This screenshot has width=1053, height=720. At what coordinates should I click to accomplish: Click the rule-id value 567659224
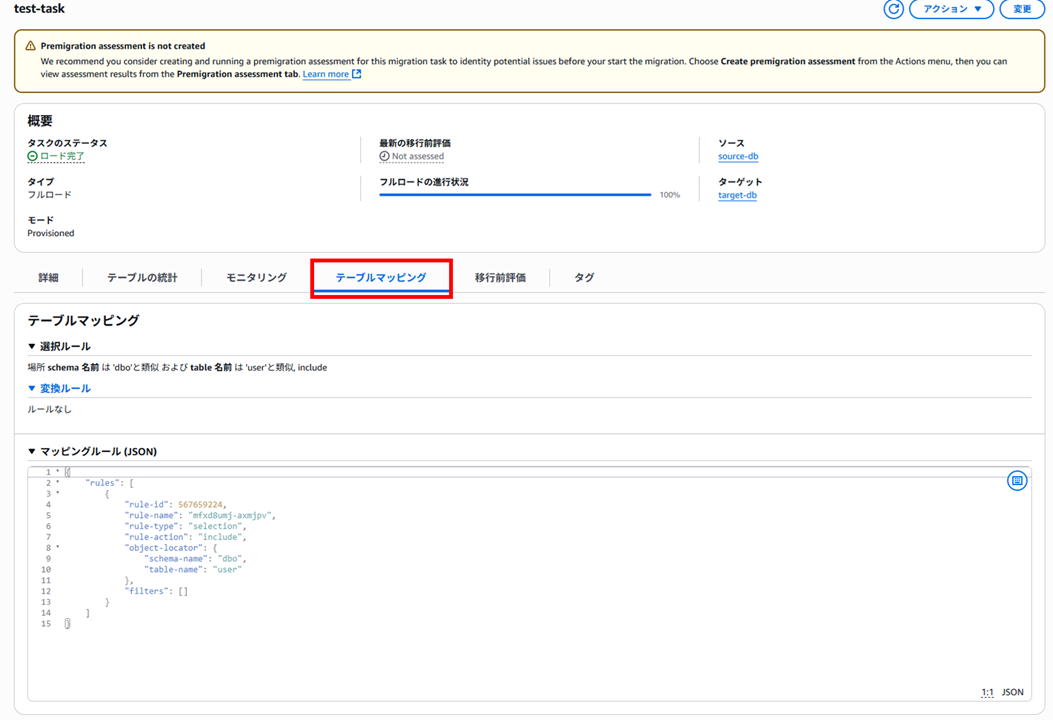click(x=200, y=504)
